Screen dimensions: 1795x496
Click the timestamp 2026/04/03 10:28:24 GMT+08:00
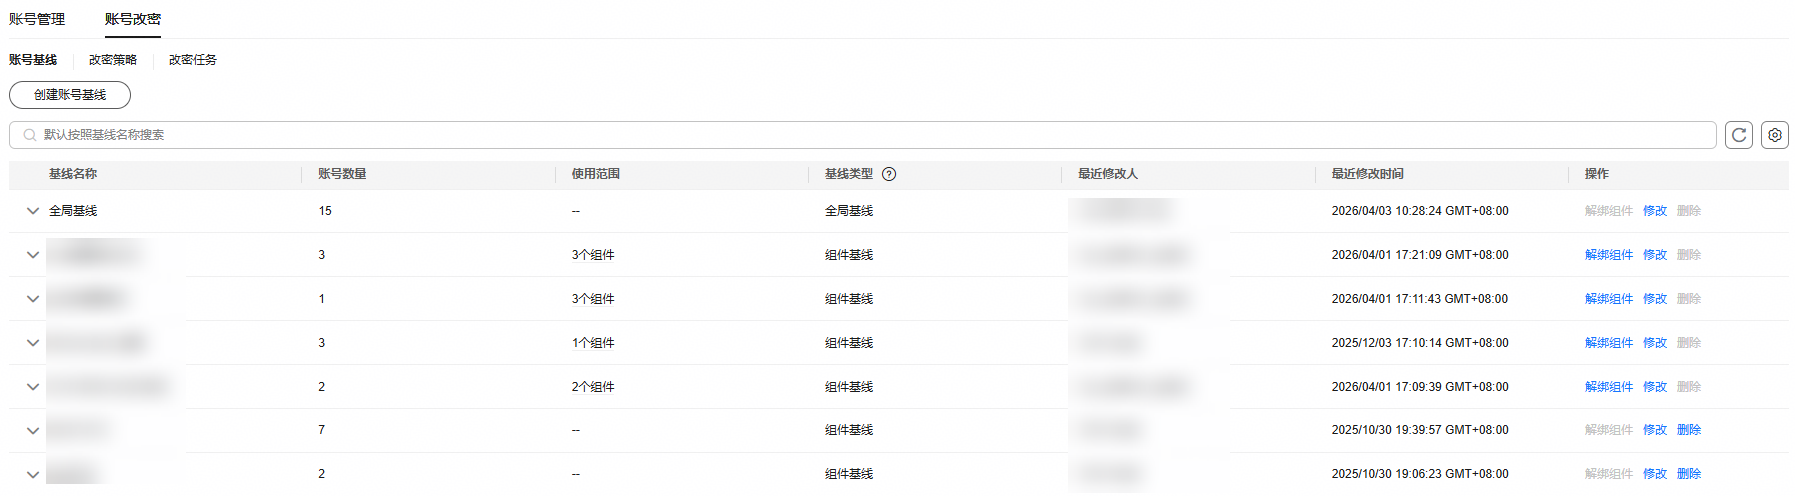pyautogui.click(x=1420, y=211)
